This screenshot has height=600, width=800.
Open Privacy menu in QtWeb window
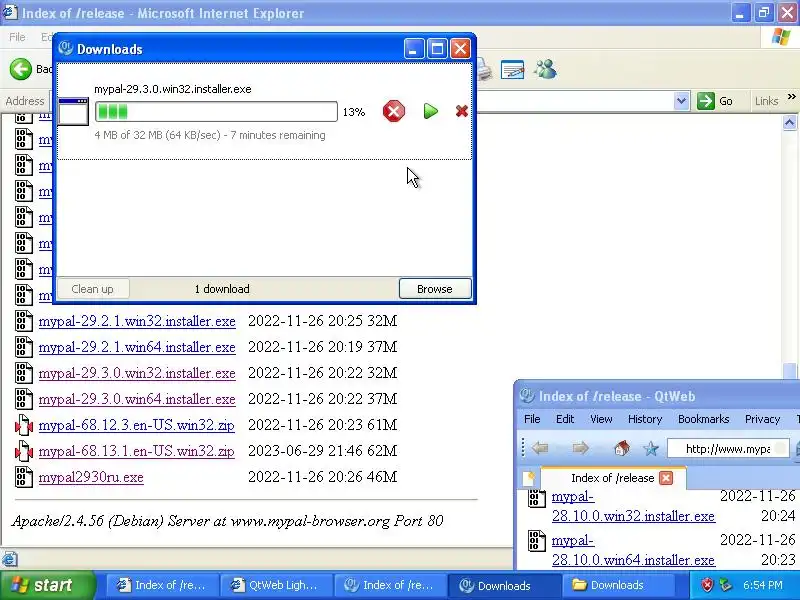pyautogui.click(x=762, y=419)
